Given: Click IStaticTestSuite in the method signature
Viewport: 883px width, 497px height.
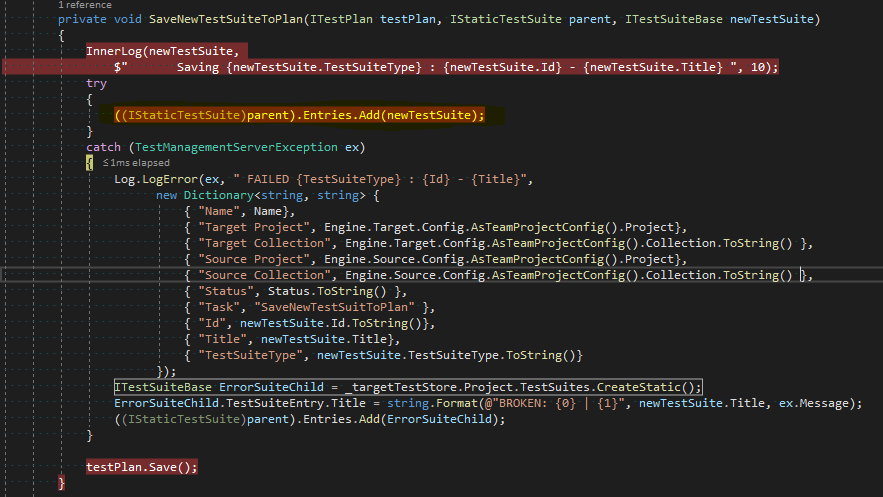Looking at the screenshot, I should point(506,19).
